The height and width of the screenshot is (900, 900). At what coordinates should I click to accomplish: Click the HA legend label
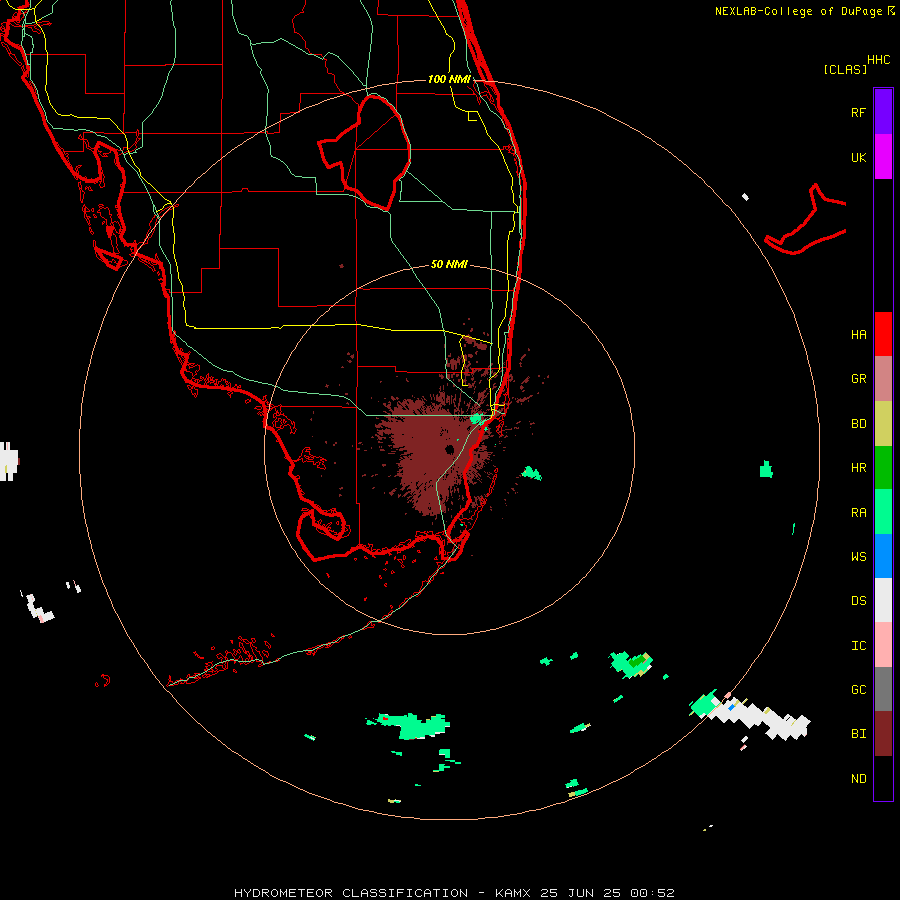pos(858,335)
